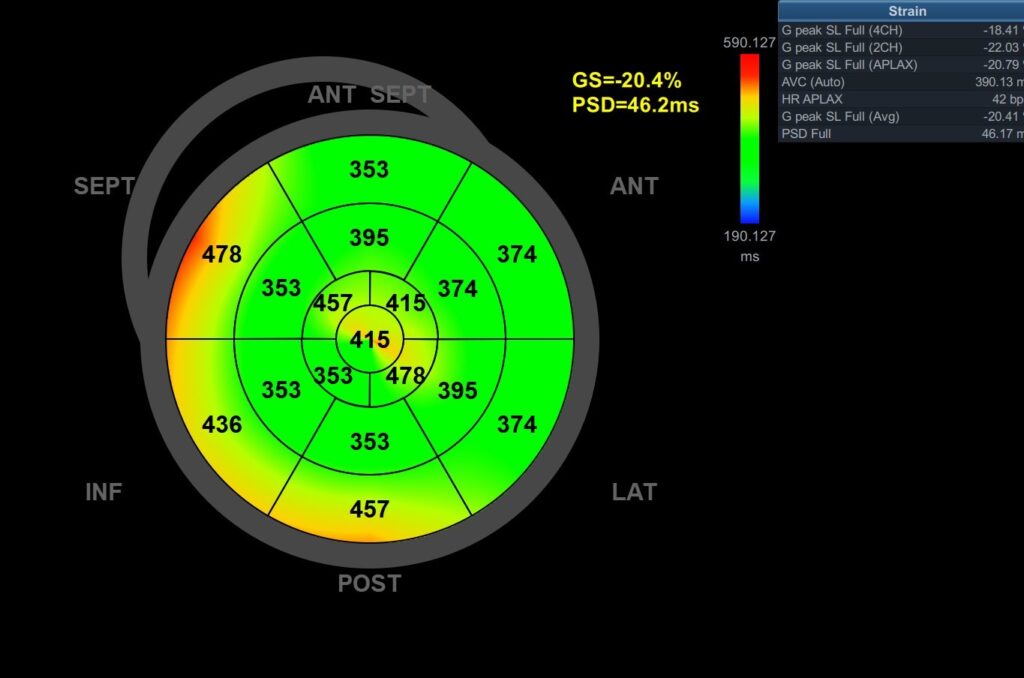Select apical ring segment showing 415
The width and height of the screenshot is (1024, 678).
point(406,303)
